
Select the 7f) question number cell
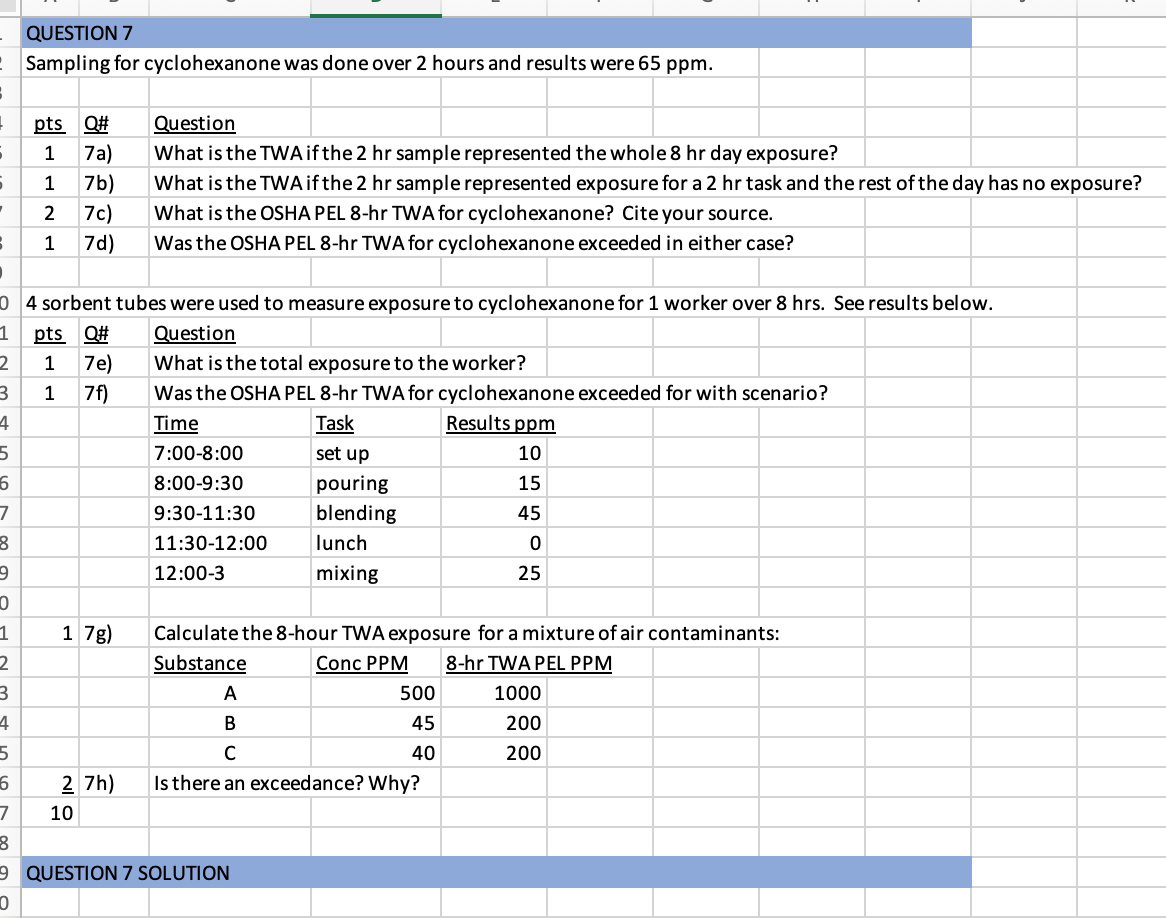click(x=114, y=393)
